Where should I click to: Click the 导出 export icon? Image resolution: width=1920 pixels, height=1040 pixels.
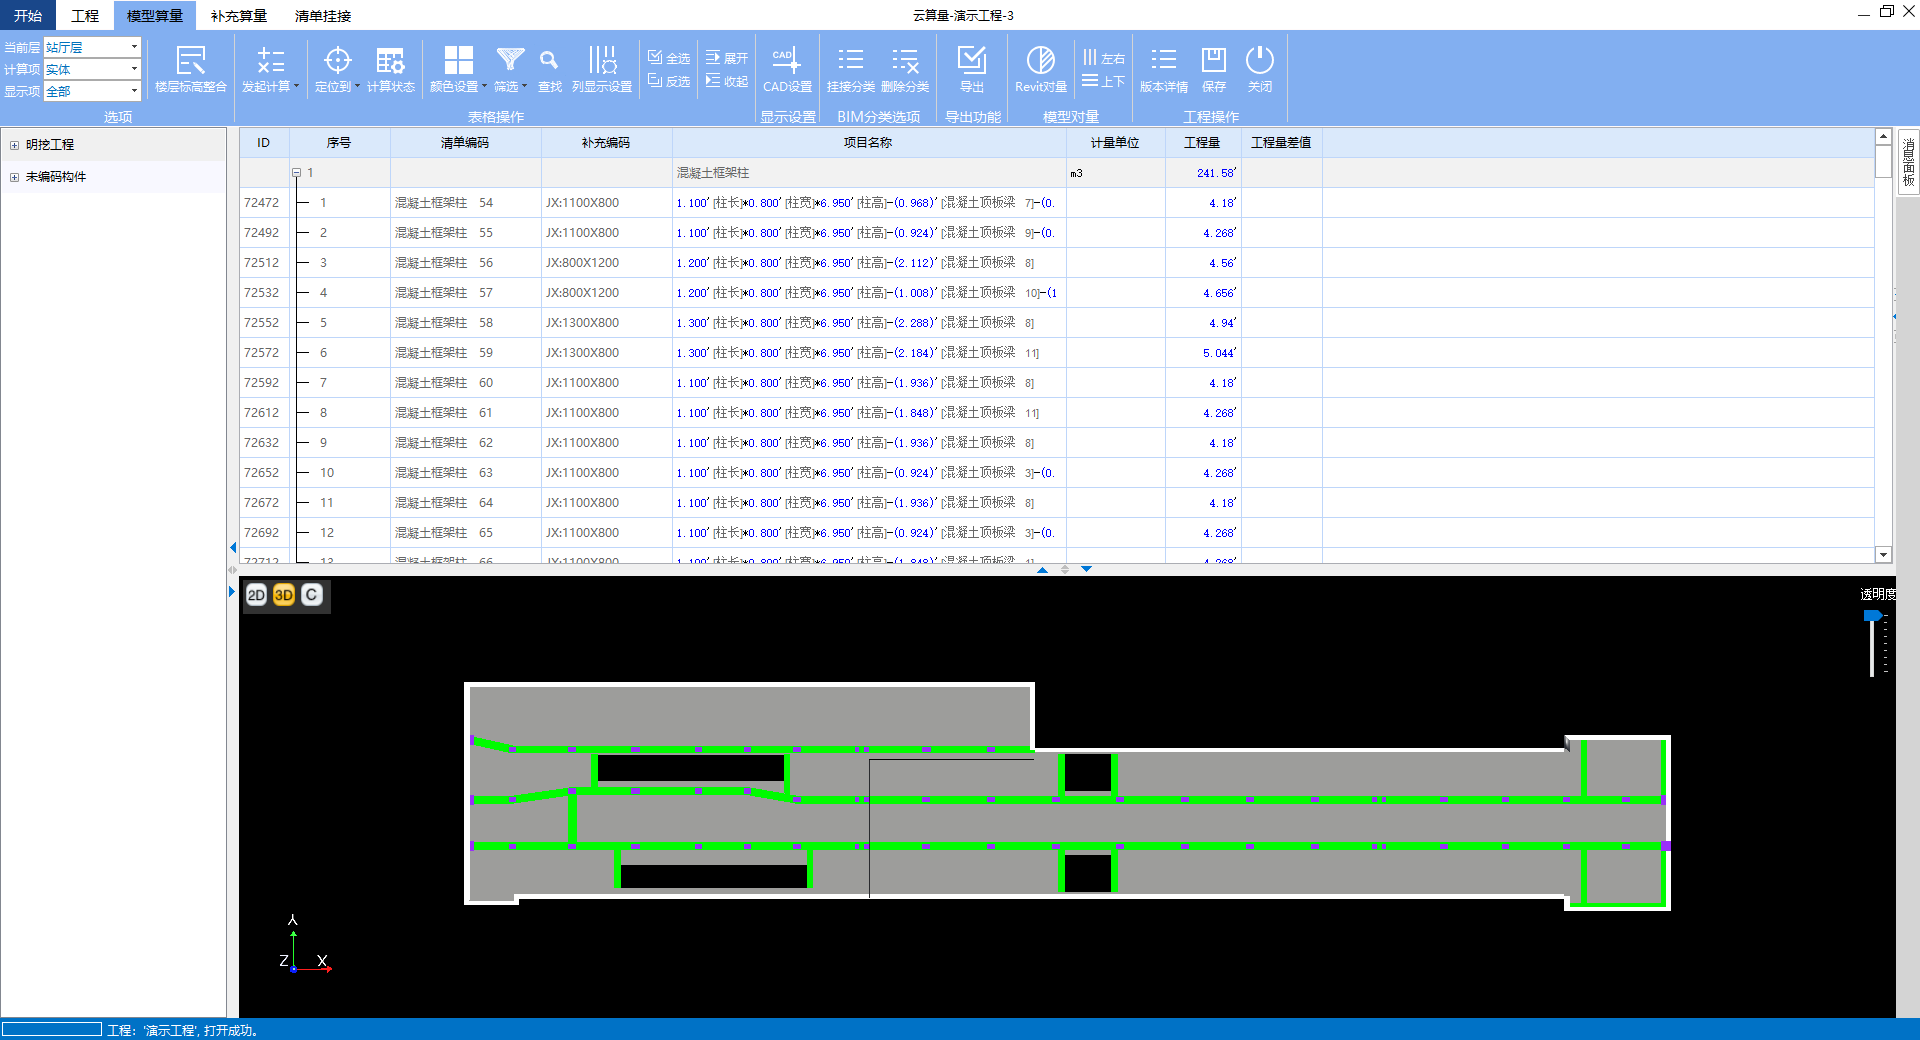(x=971, y=68)
